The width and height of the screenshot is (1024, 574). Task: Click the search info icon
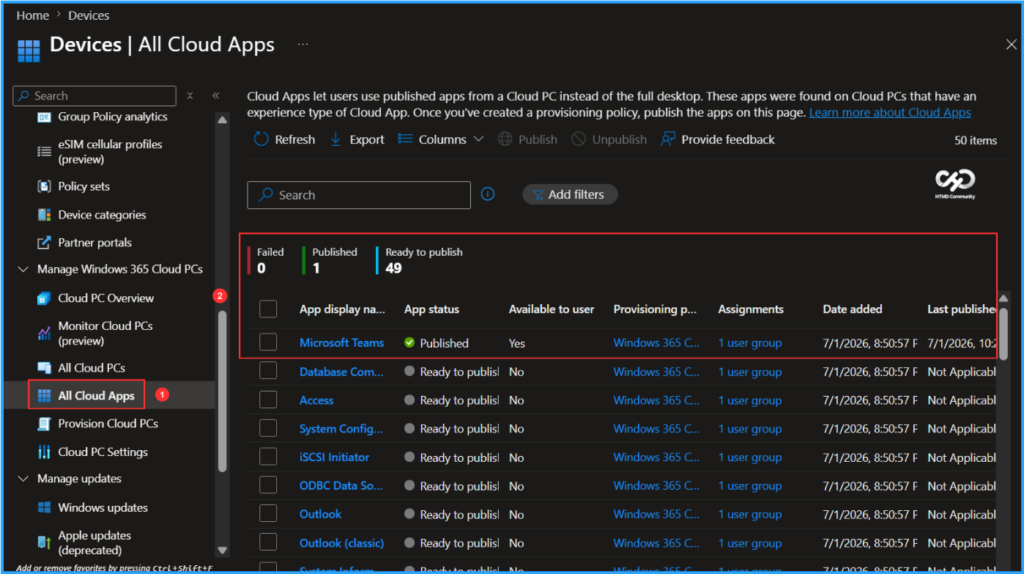coord(488,194)
